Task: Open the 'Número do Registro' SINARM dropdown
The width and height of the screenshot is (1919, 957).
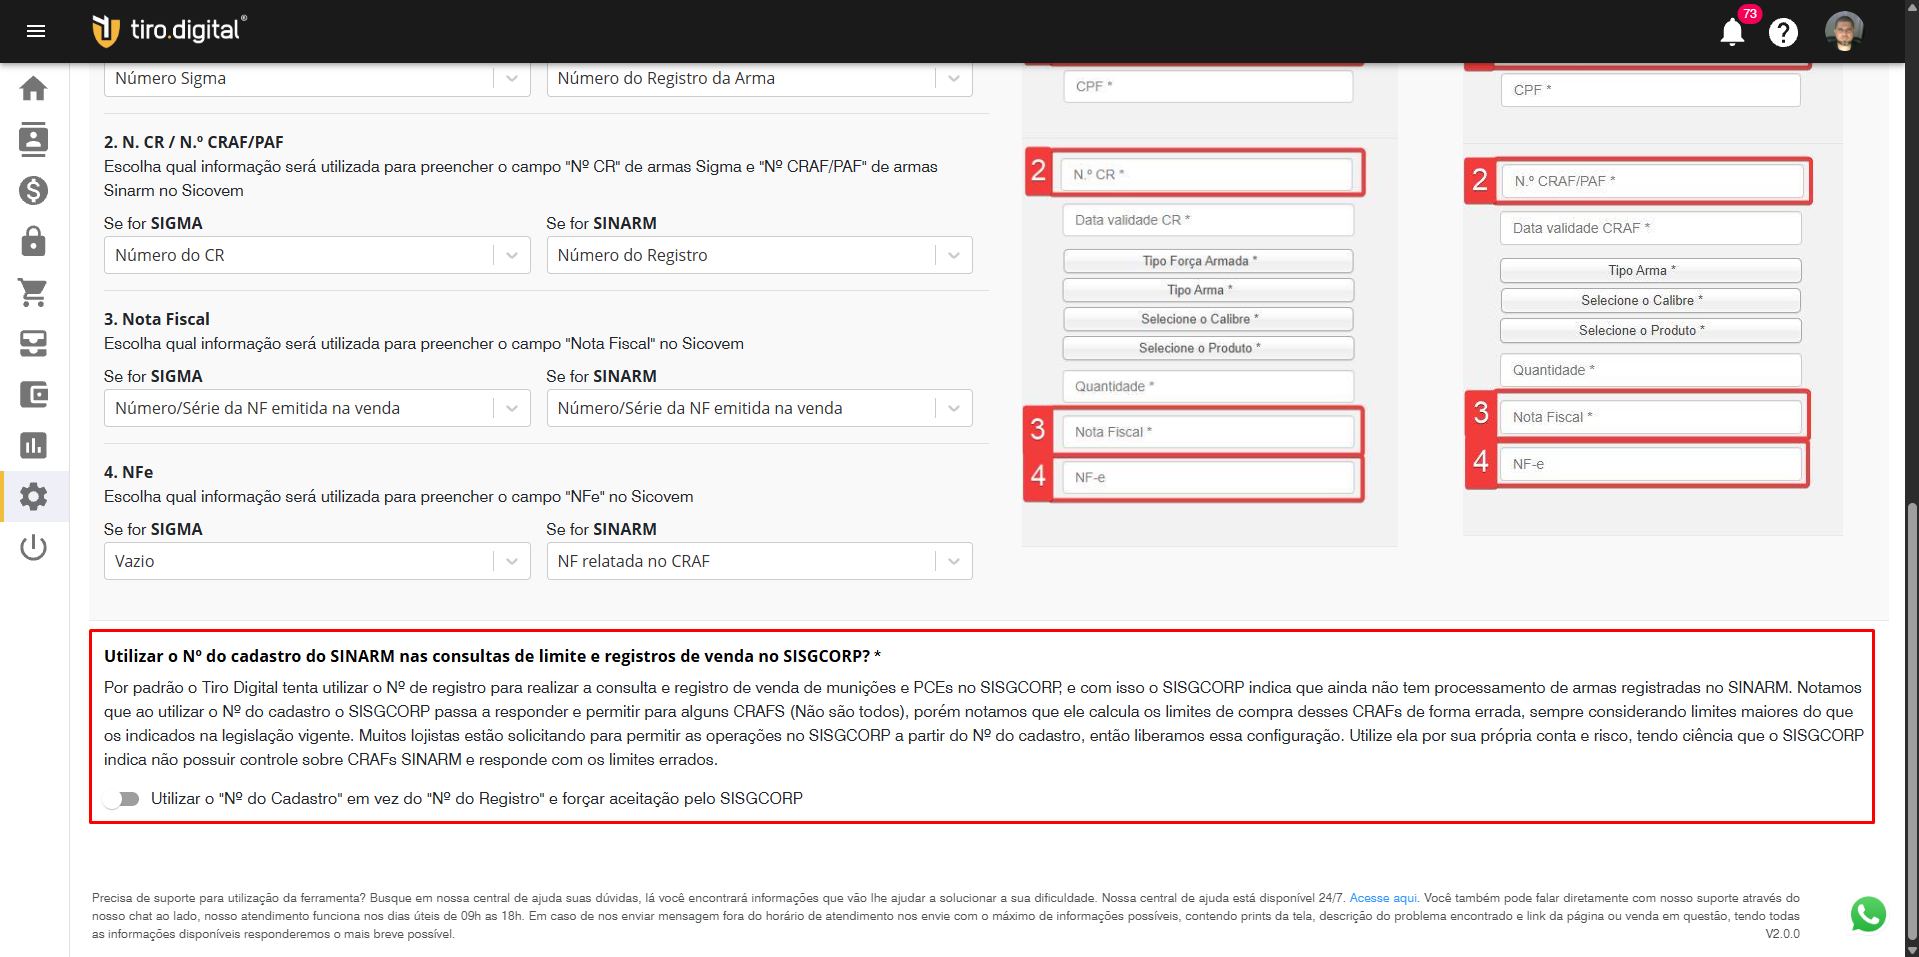Action: pos(758,255)
